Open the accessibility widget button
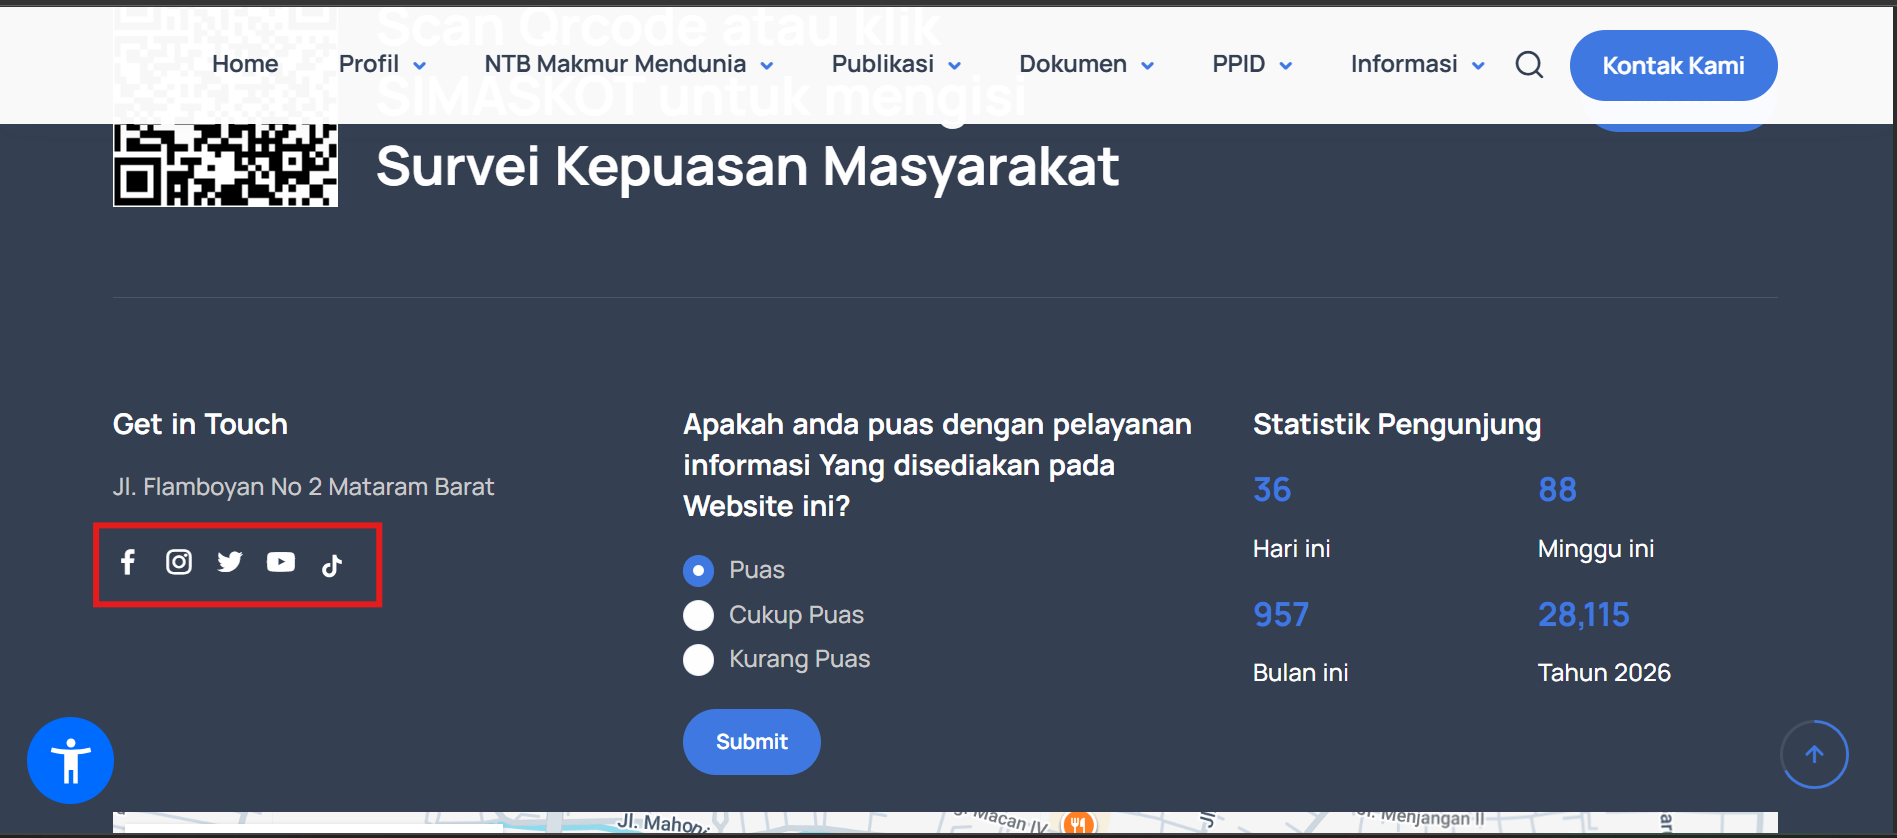This screenshot has width=1897, height=838. 70,761
